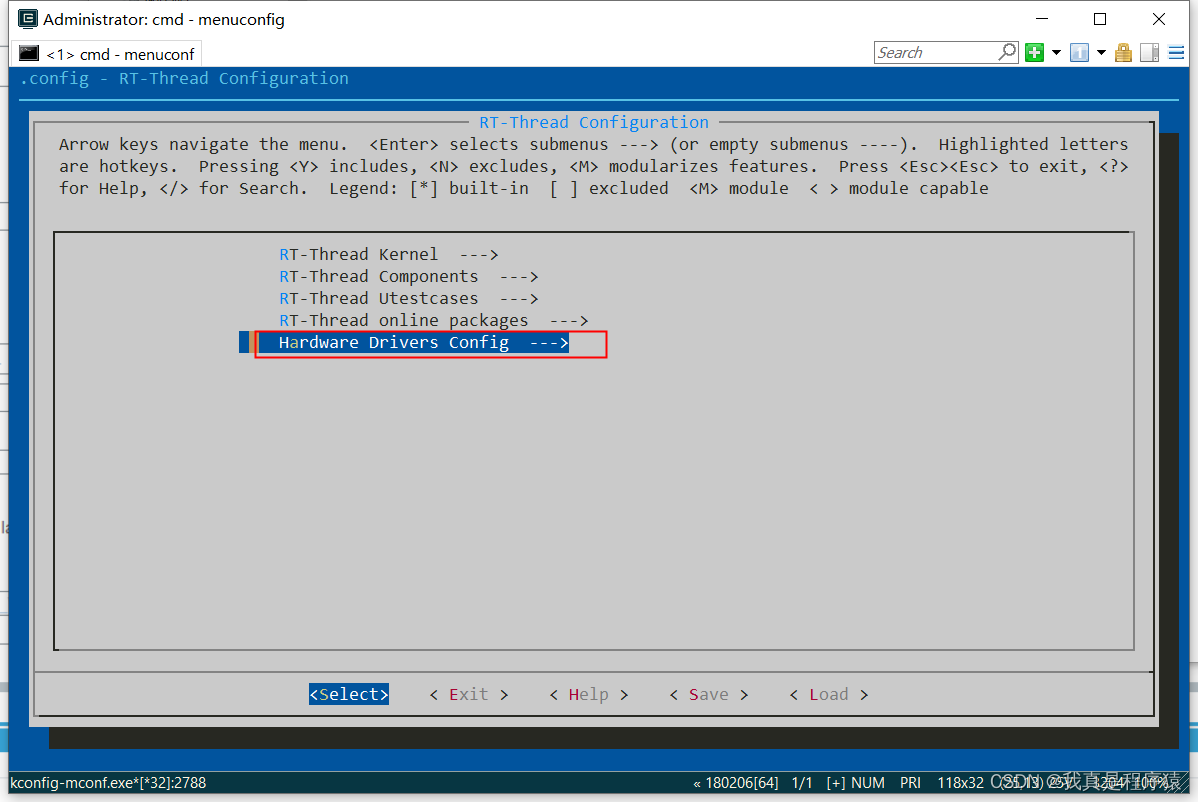Screen dimensions: 1198x802
Task: Click the ConEmu app icon in the title bar
Action: pos(28,19)
